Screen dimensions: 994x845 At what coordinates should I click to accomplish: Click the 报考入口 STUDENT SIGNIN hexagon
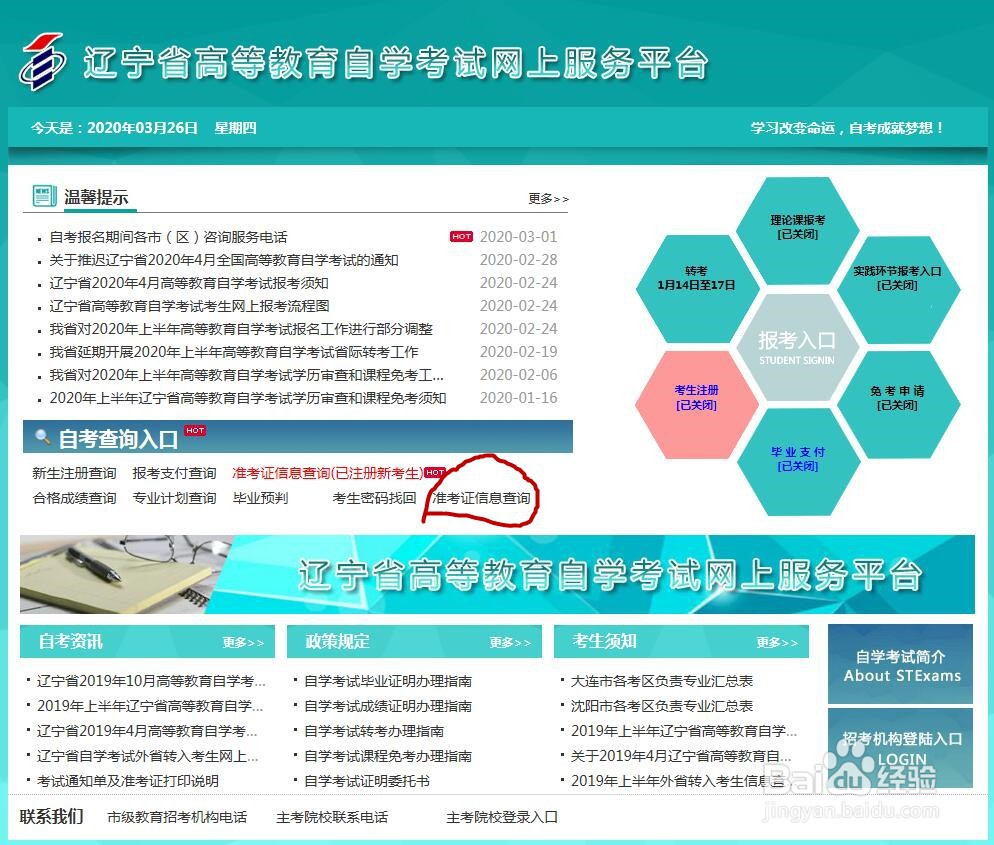click(797, 347)
